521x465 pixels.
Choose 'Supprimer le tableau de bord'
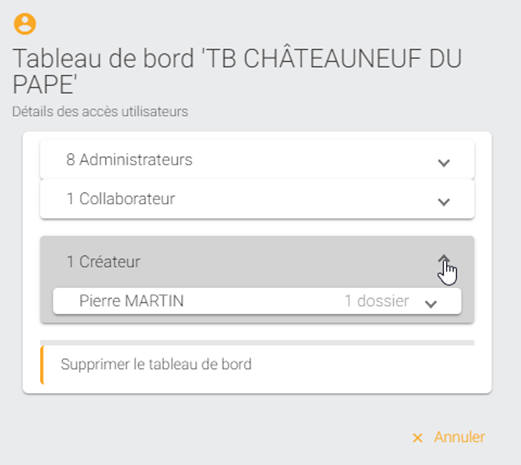pyautogui.click(x=156, y=364)
